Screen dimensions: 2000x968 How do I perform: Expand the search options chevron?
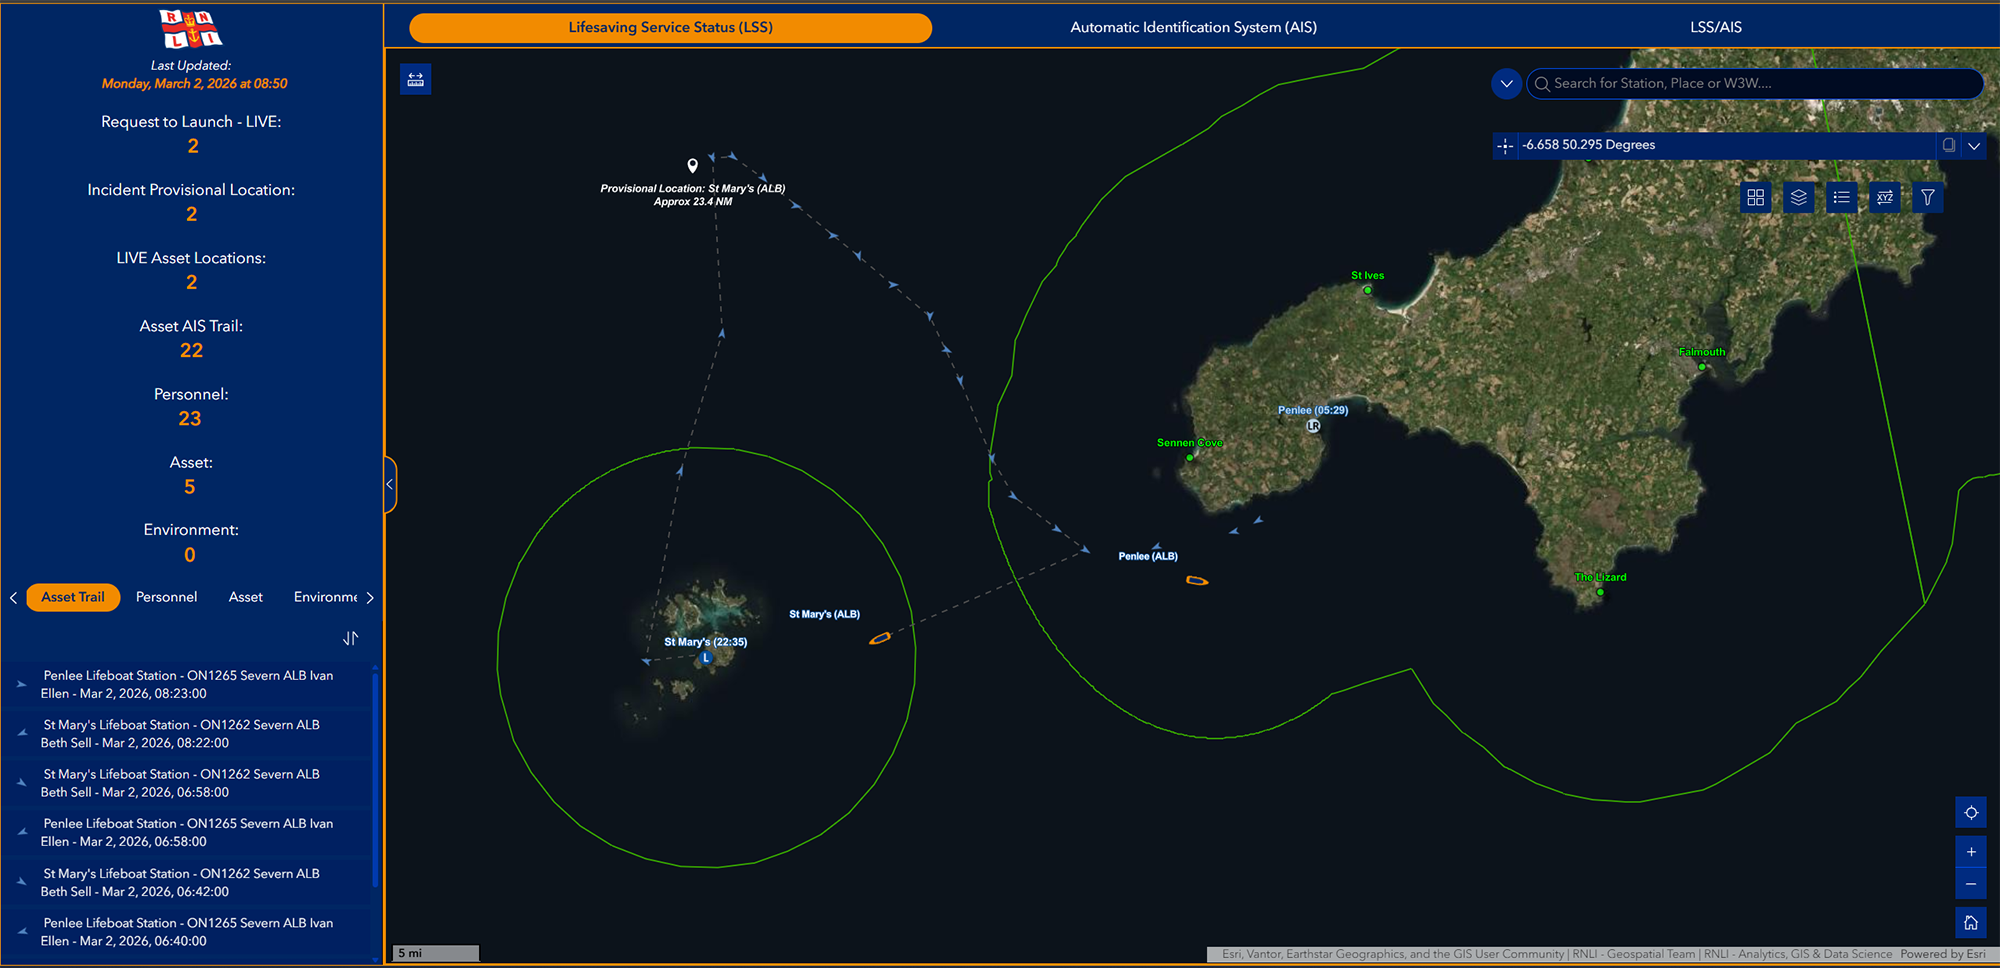[x=1506, y=83]
